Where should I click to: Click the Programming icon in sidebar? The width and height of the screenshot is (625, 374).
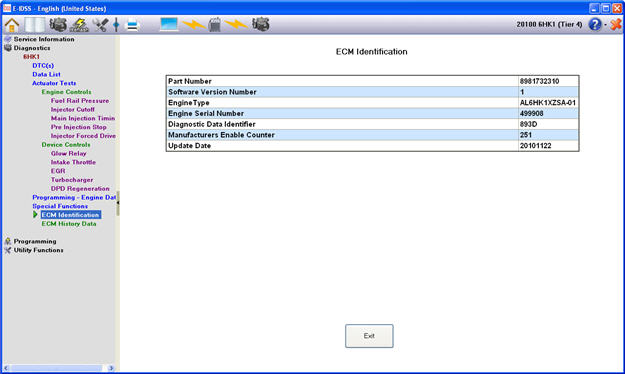[x=8, y=241]
